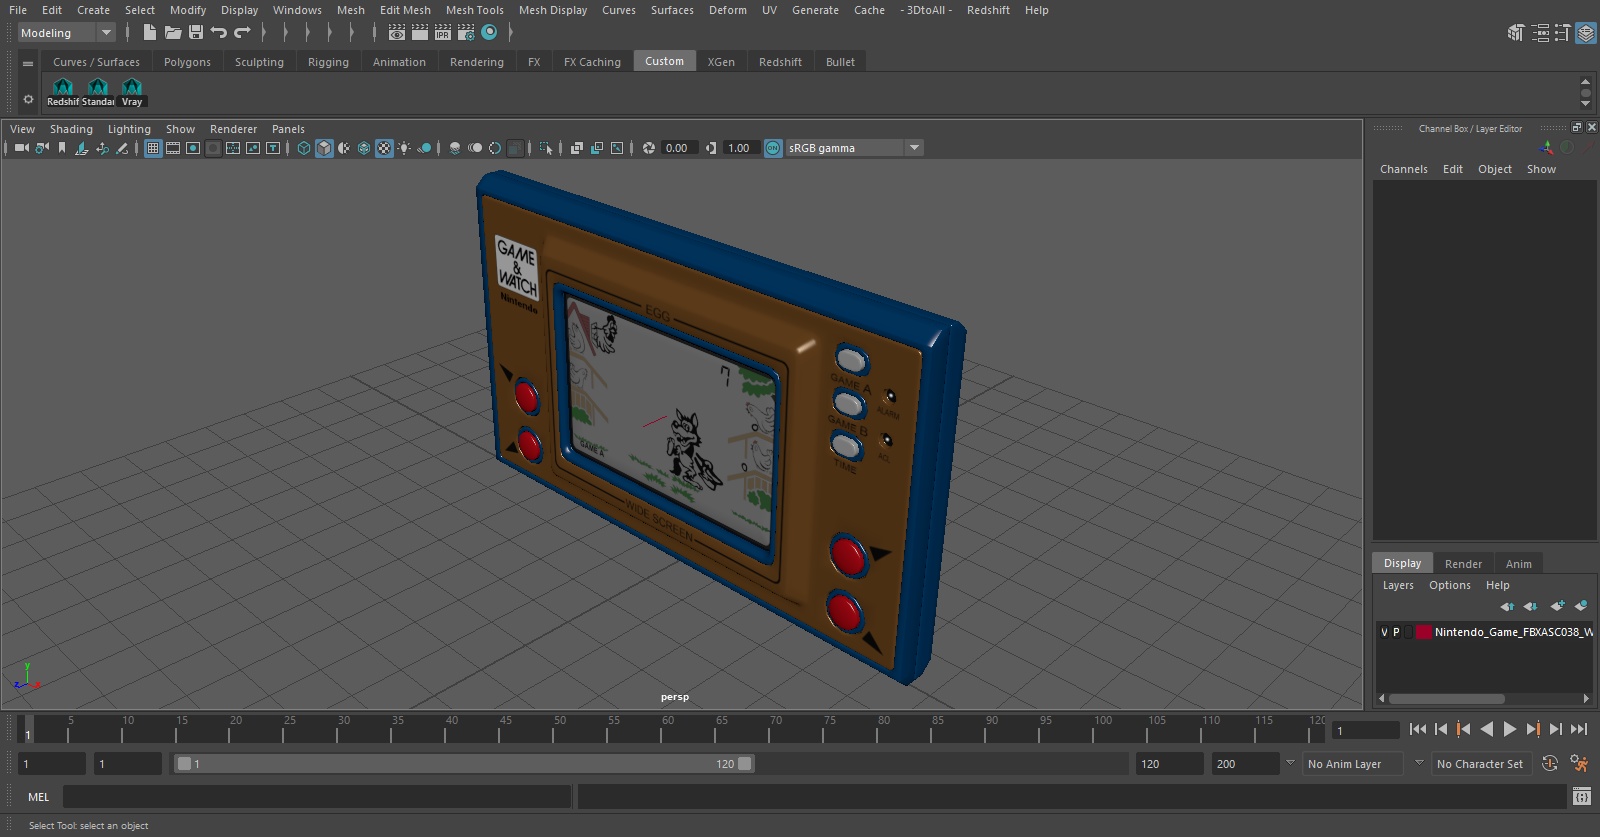Play forward on timeline
Image resolution: width=1600 pixels, height=837 pixels.
(x=1510, y=729)
